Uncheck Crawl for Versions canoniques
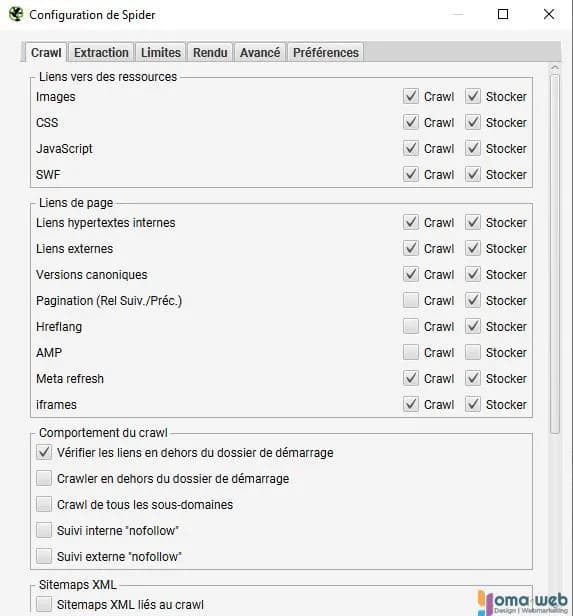This screenshot has height=616, width=573. coord(411,274)
